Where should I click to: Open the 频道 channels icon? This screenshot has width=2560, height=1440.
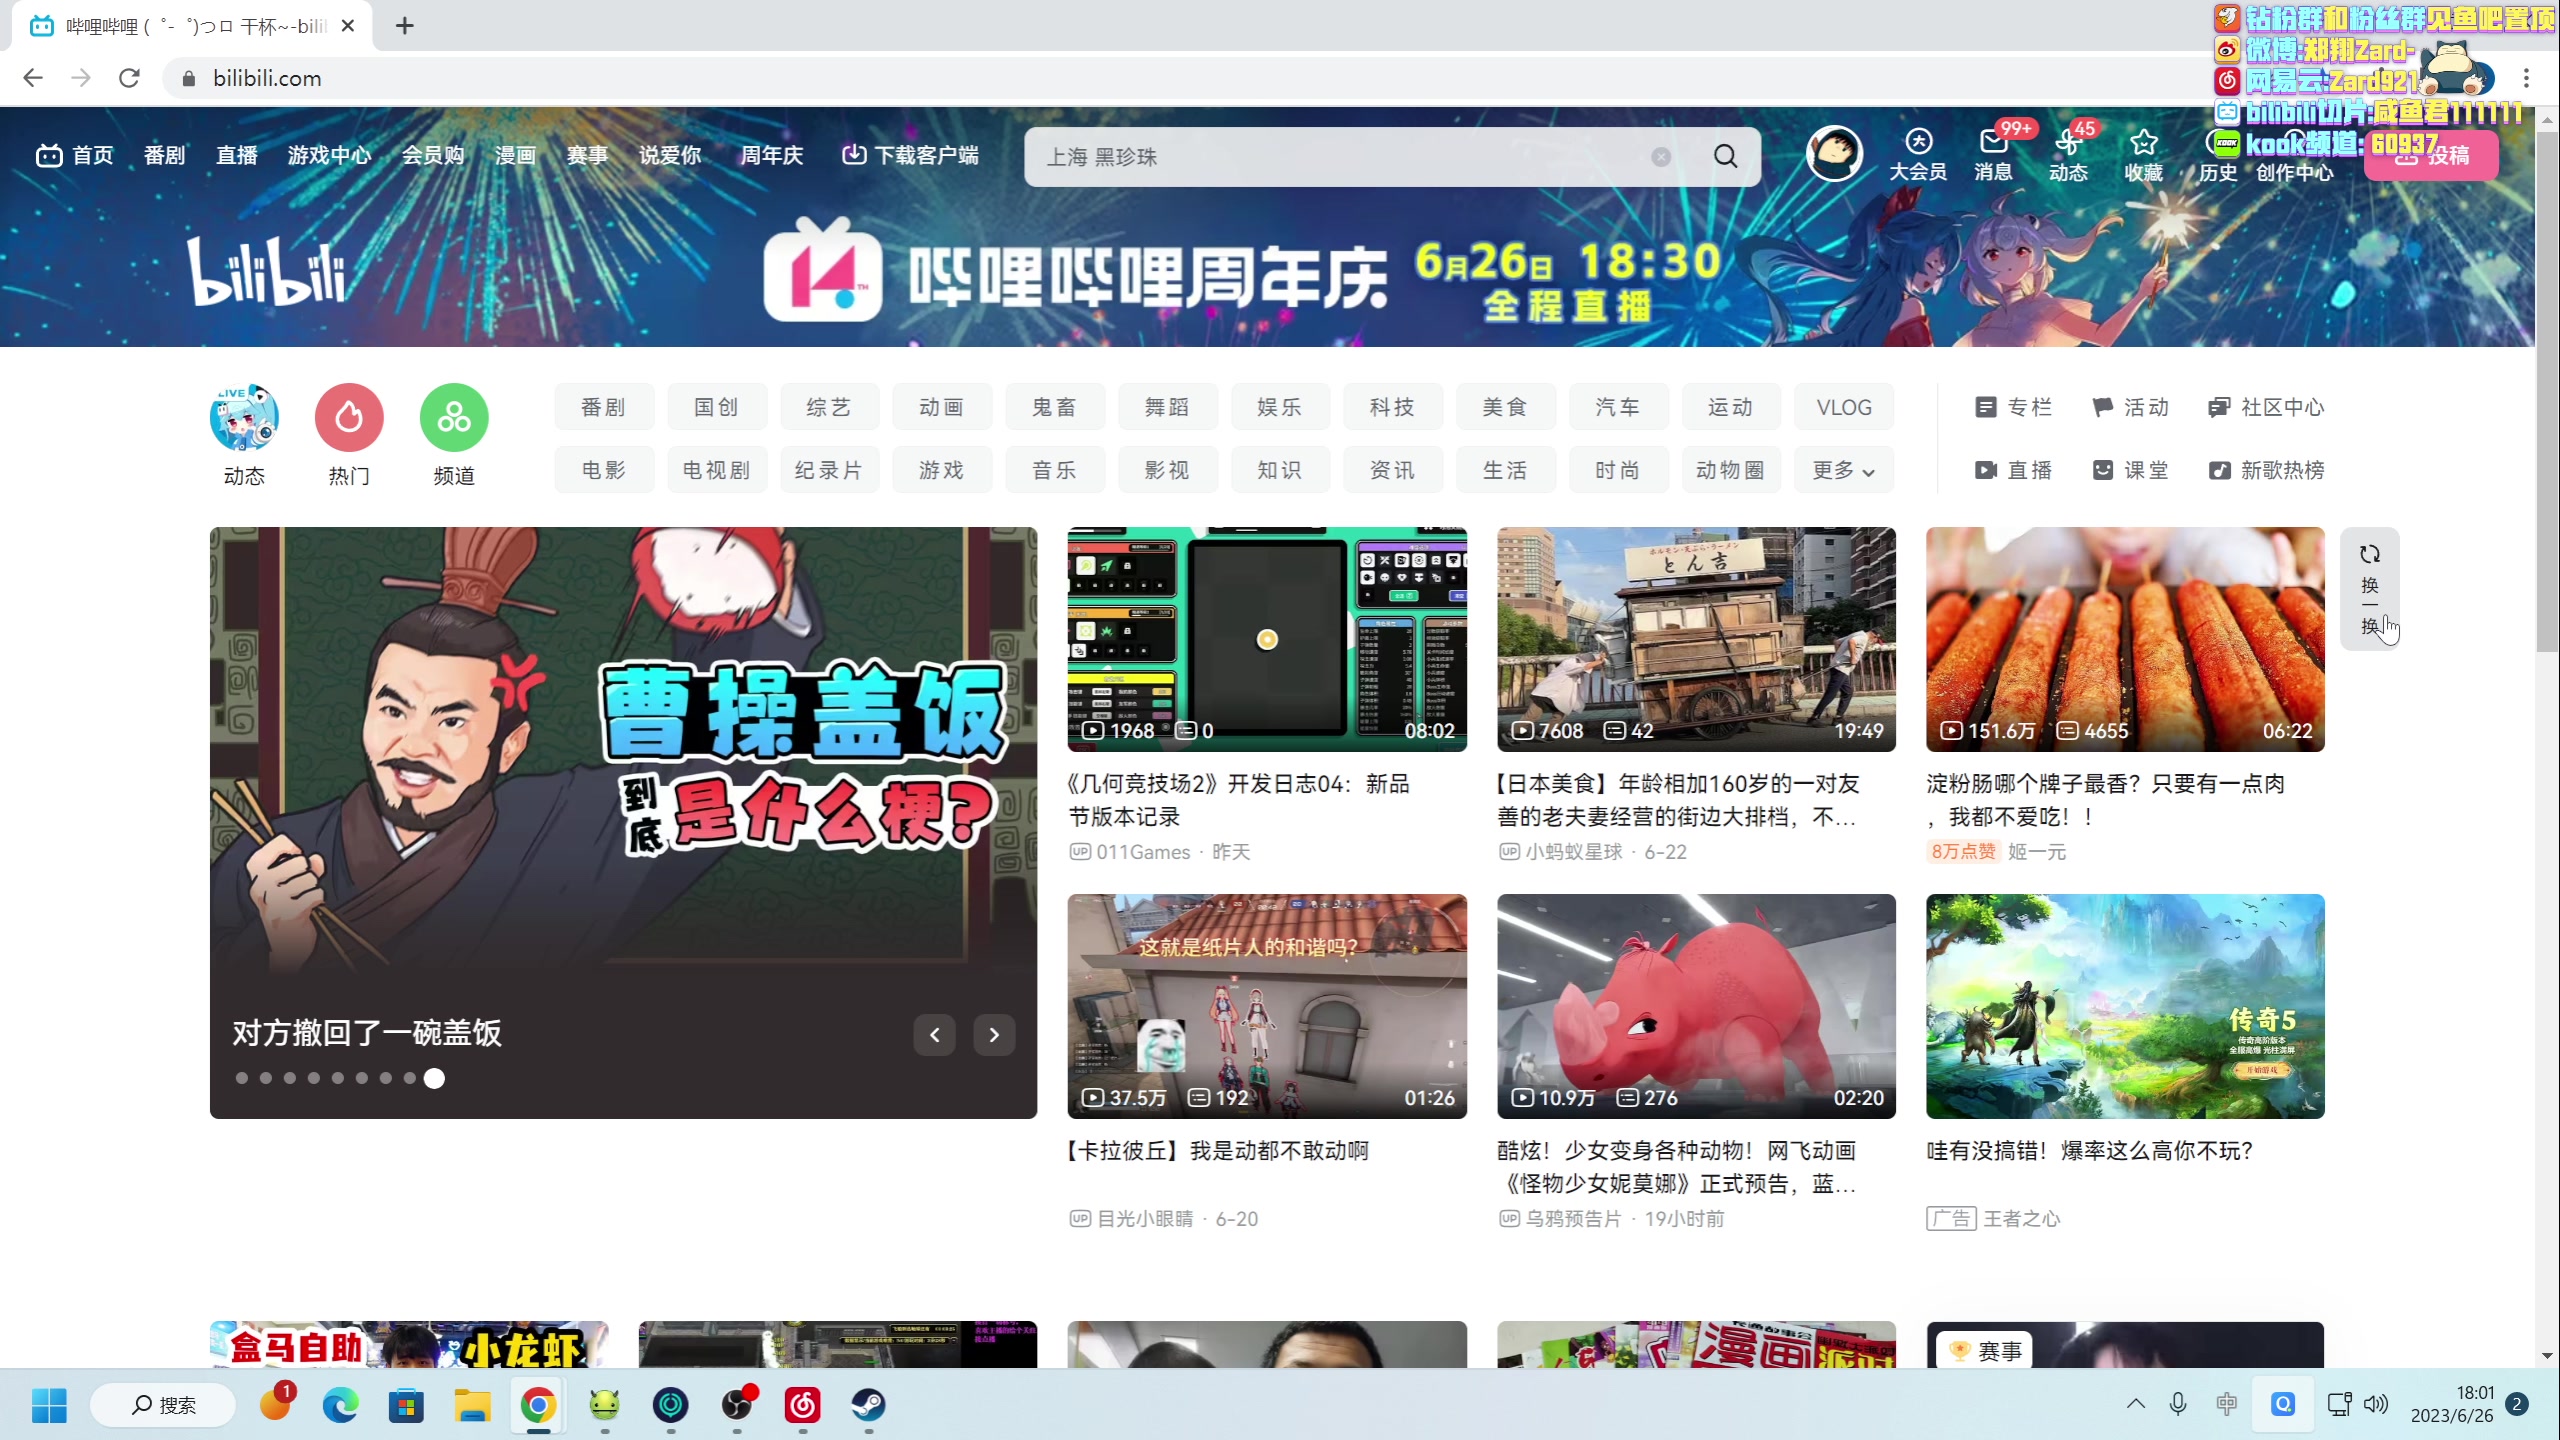pyautogui.click(x=453, y=417)
